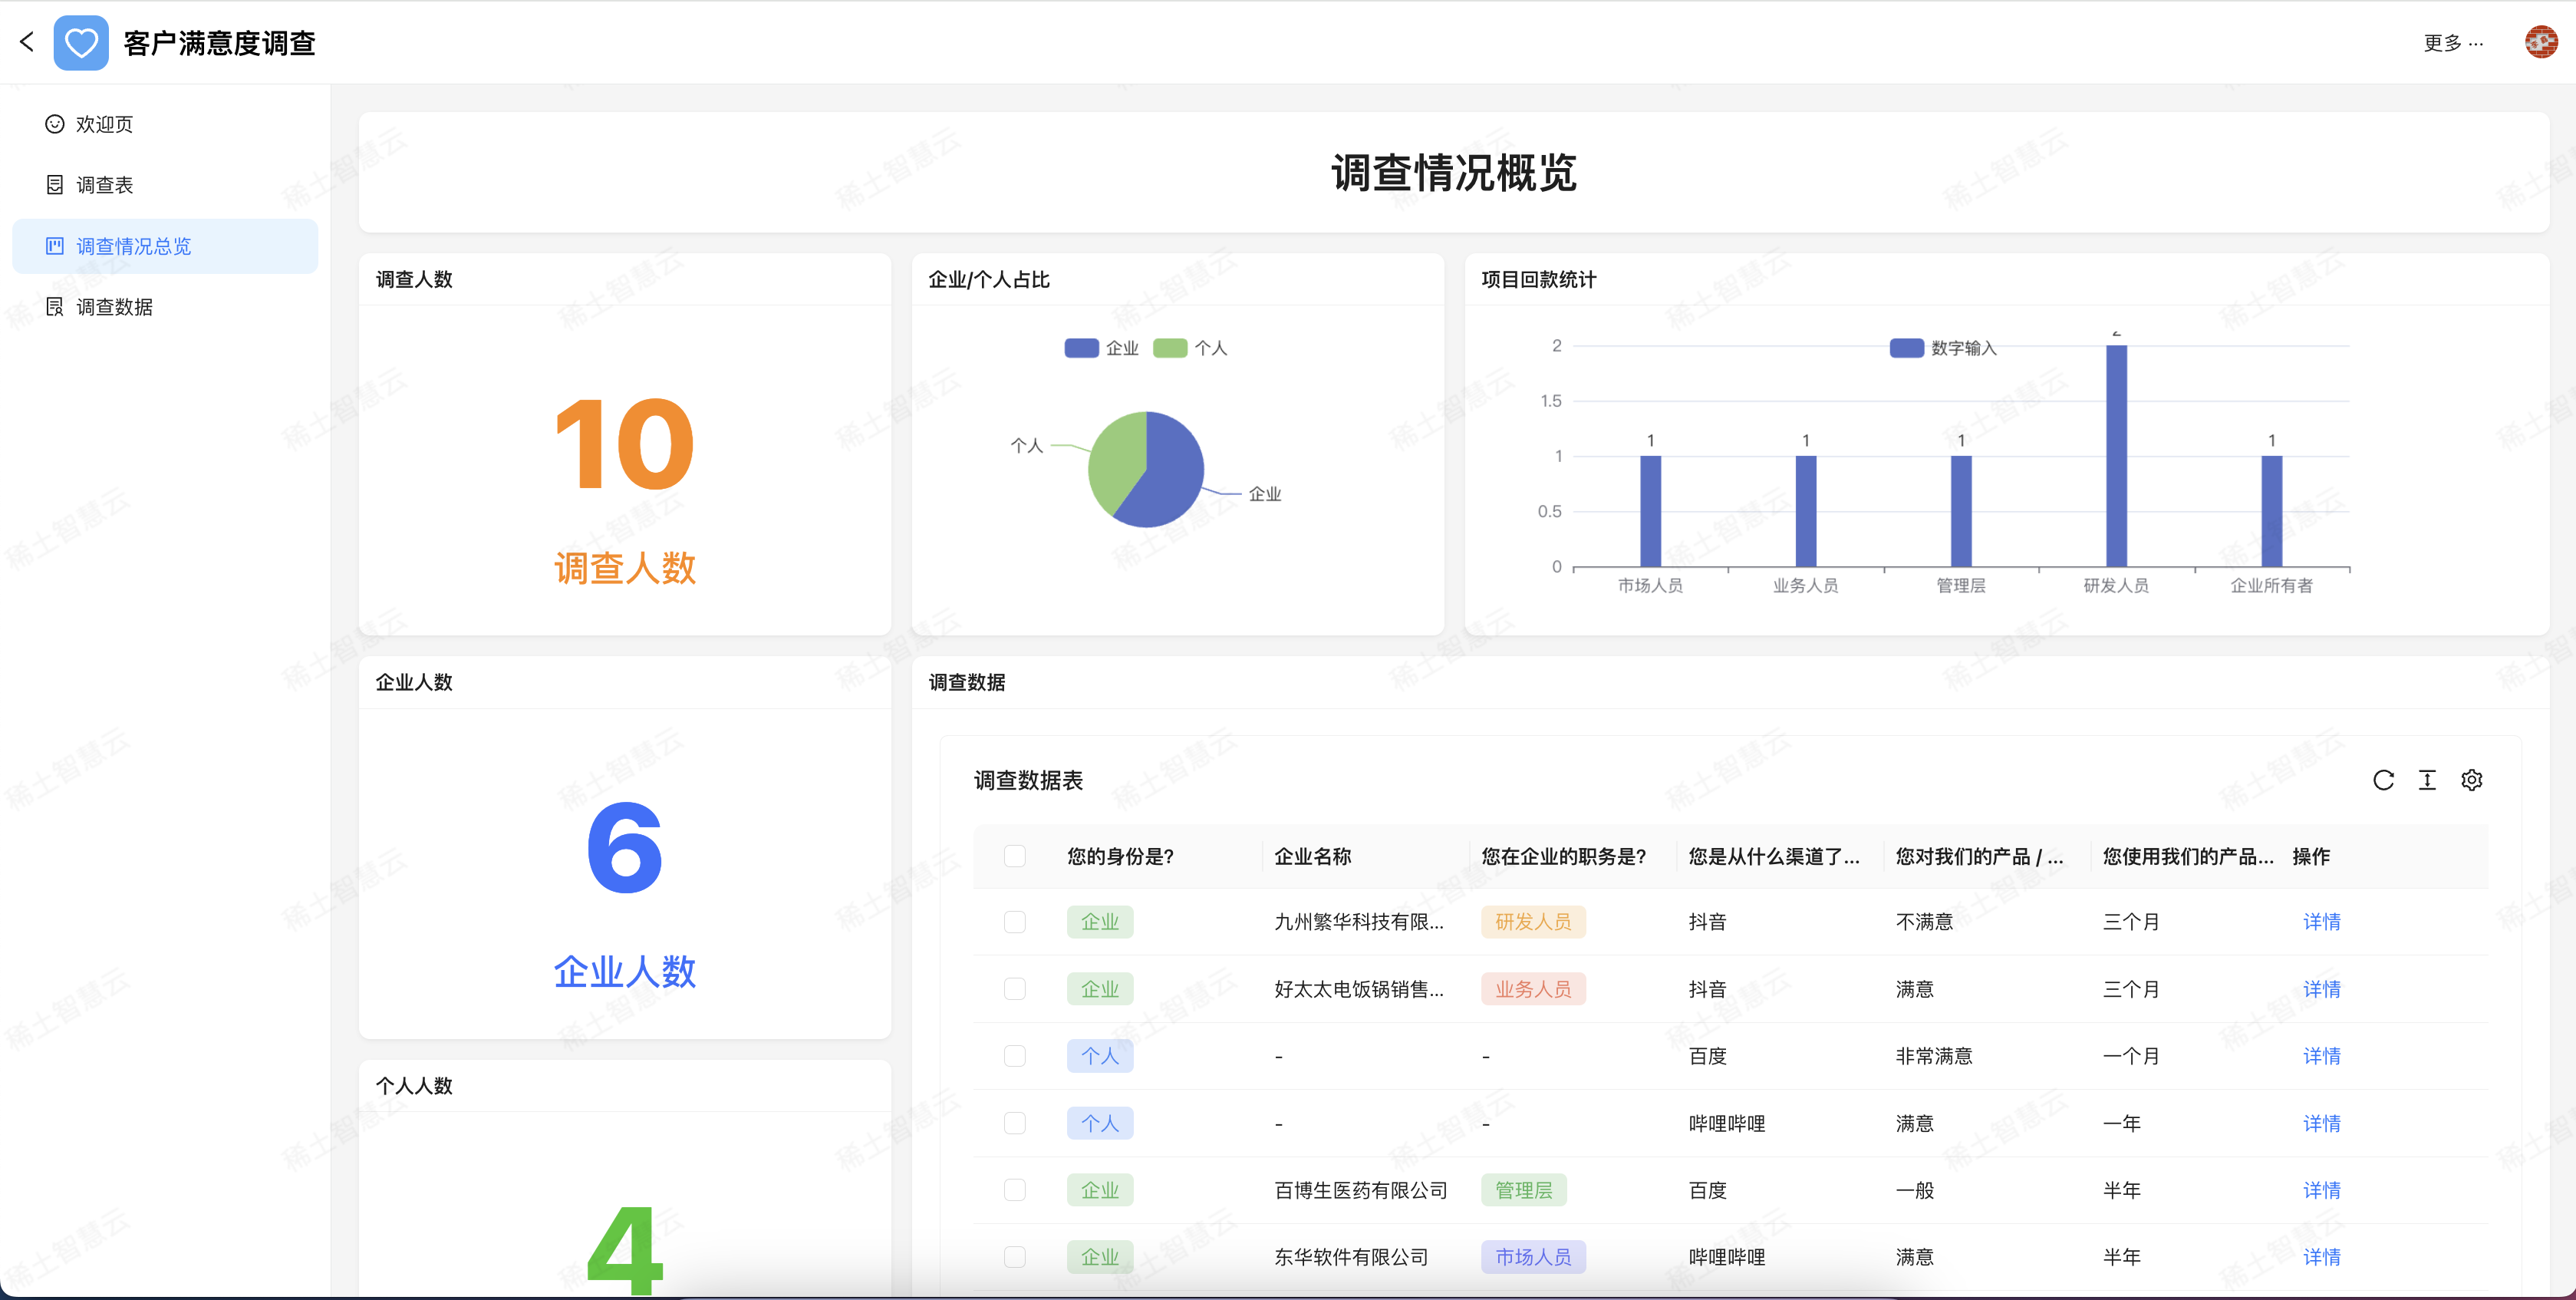Open 调查表 in the sidebar
The width and height of the screenshot is (2576, 1300).
pos(104,185)
